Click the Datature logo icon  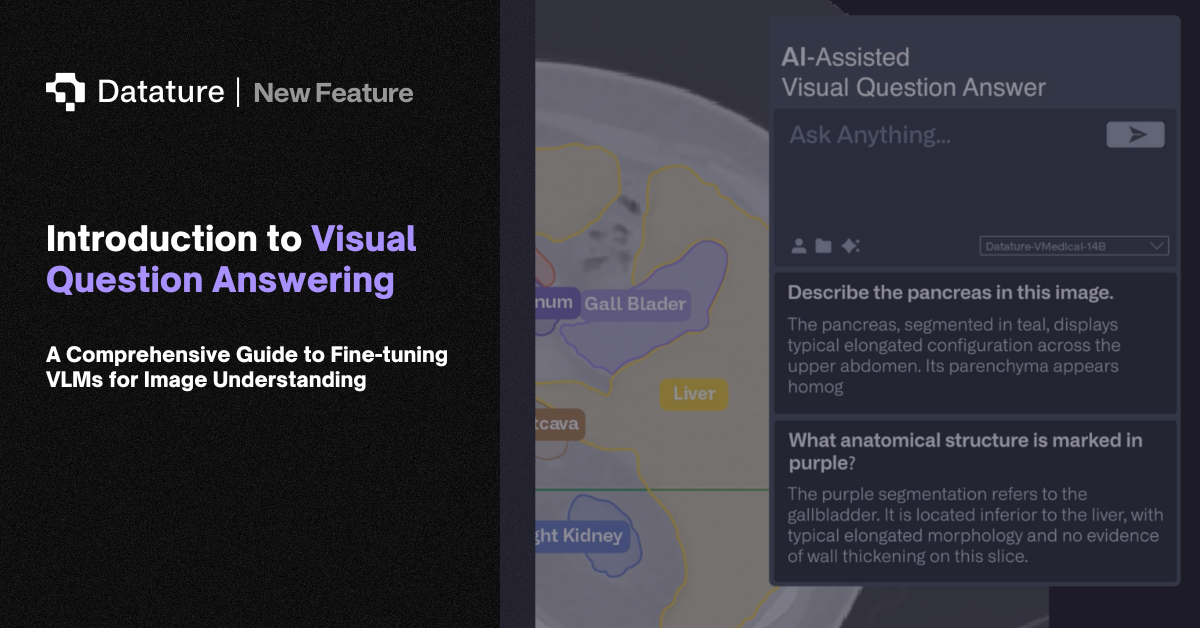click(66, 92)
